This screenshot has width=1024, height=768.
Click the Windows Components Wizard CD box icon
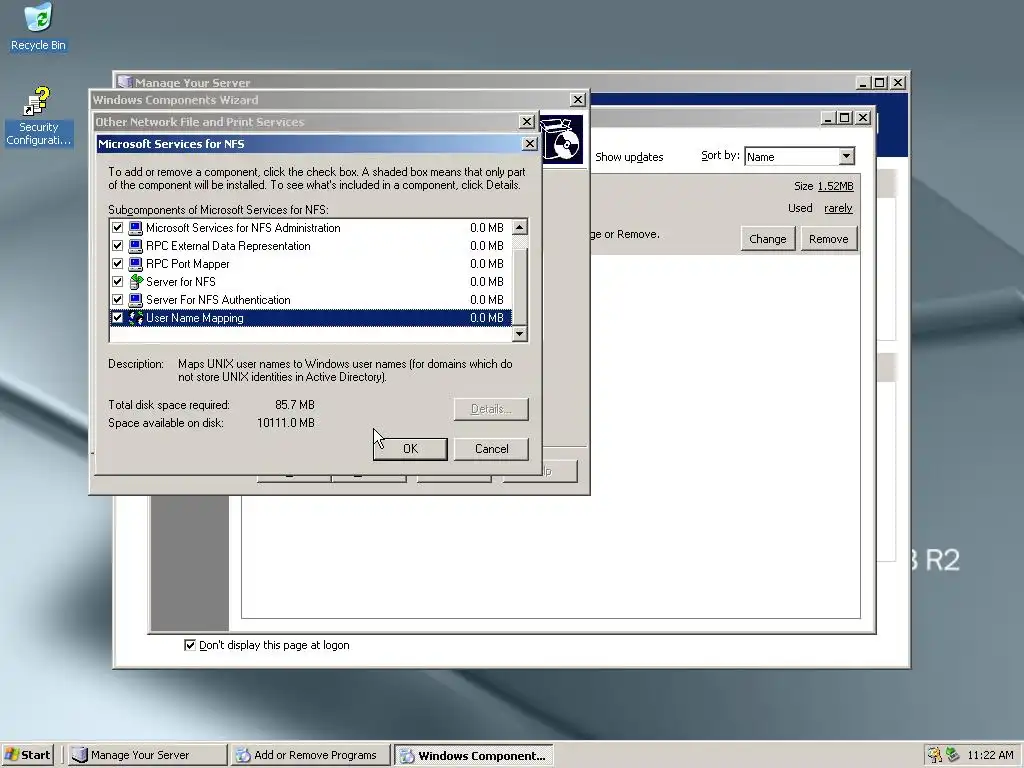pyautogui.click(x=562, y=140)
